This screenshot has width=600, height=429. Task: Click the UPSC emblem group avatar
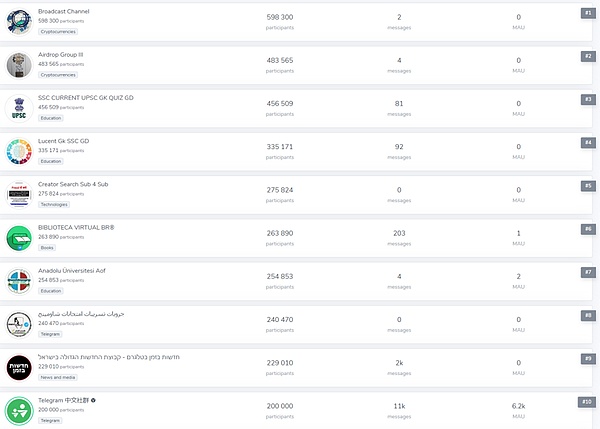(20, 108)
